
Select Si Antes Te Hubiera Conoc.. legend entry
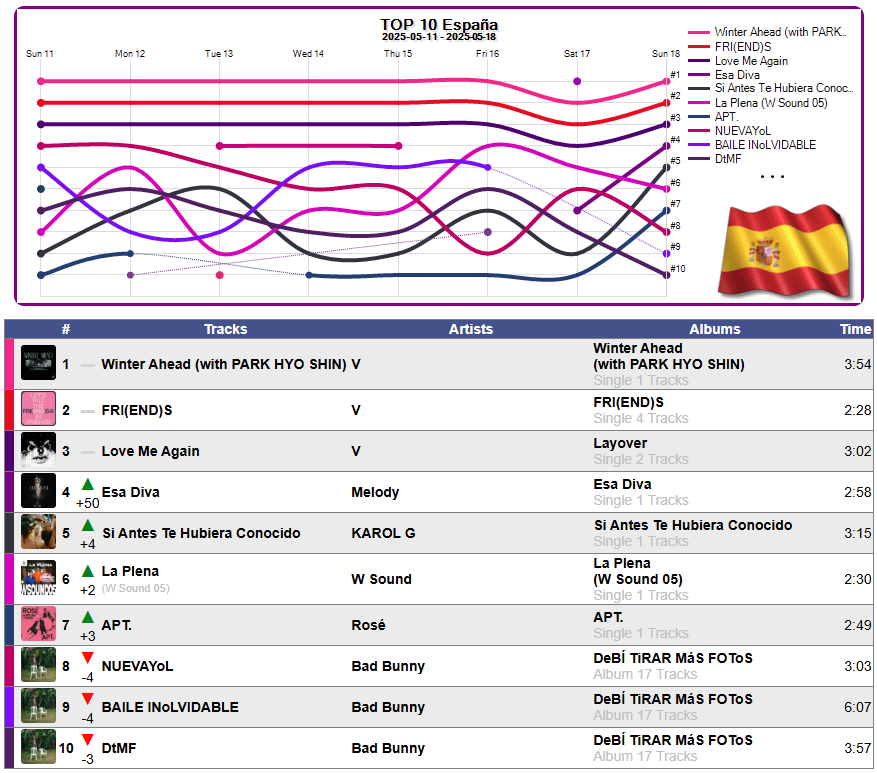pos(771,88)
